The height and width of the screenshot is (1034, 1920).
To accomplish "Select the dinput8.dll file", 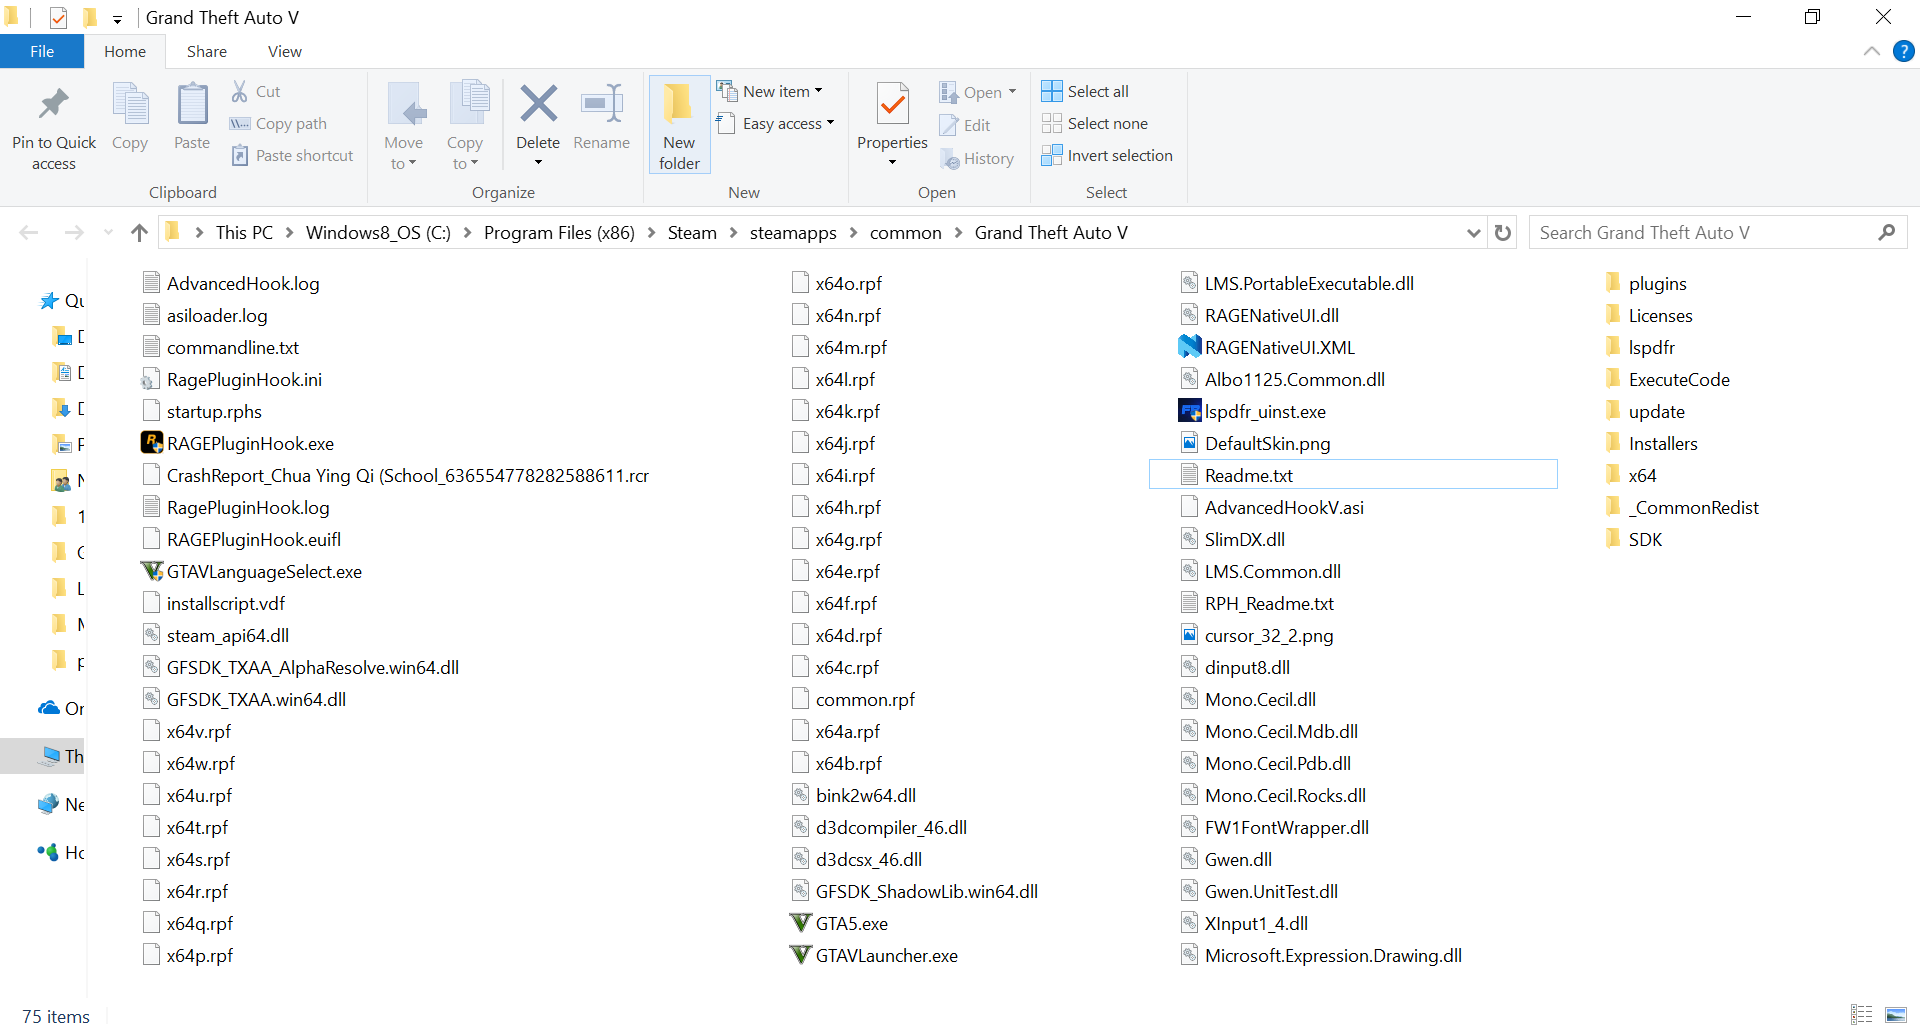I will point(1235,666).
